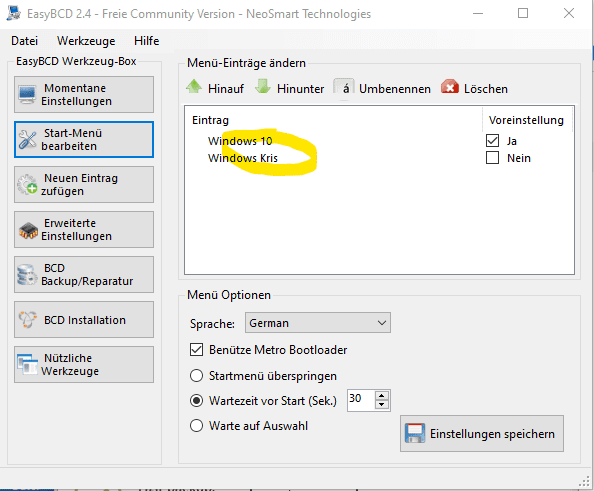Toggle the Ja default checkbox for Windows 10
594x491 pixels.
(492, 141)
